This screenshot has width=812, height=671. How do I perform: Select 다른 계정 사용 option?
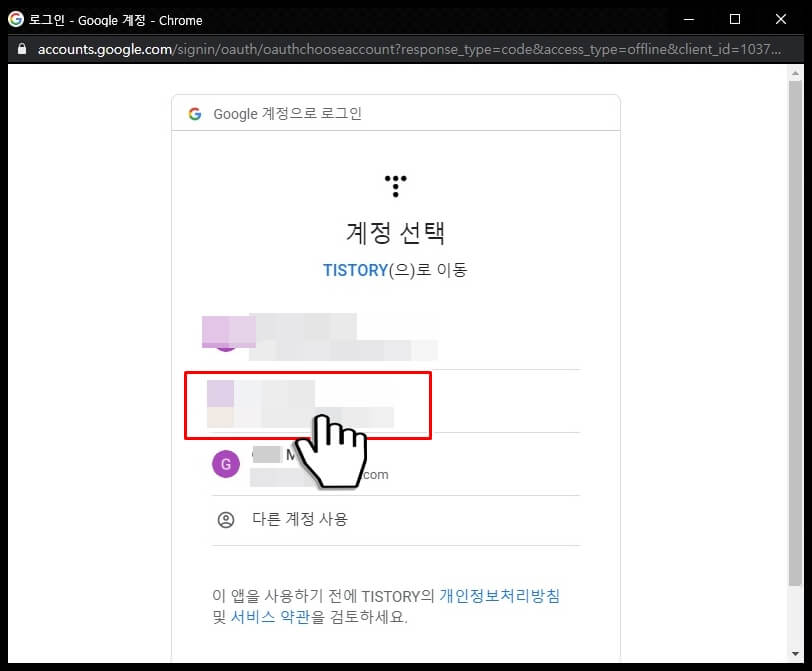(x=396, y=519)
